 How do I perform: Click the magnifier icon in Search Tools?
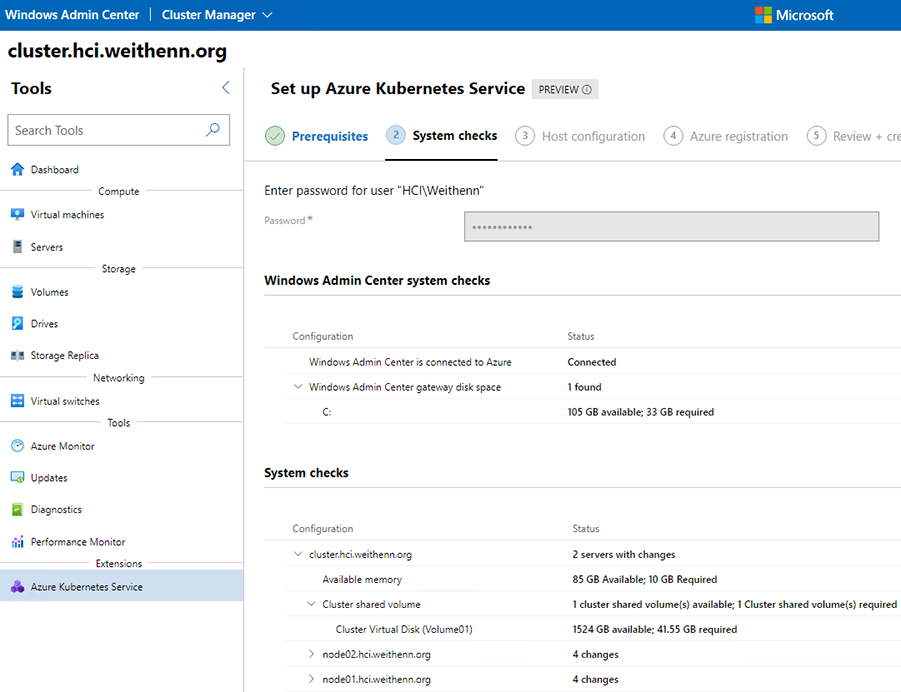click(213, 129)
